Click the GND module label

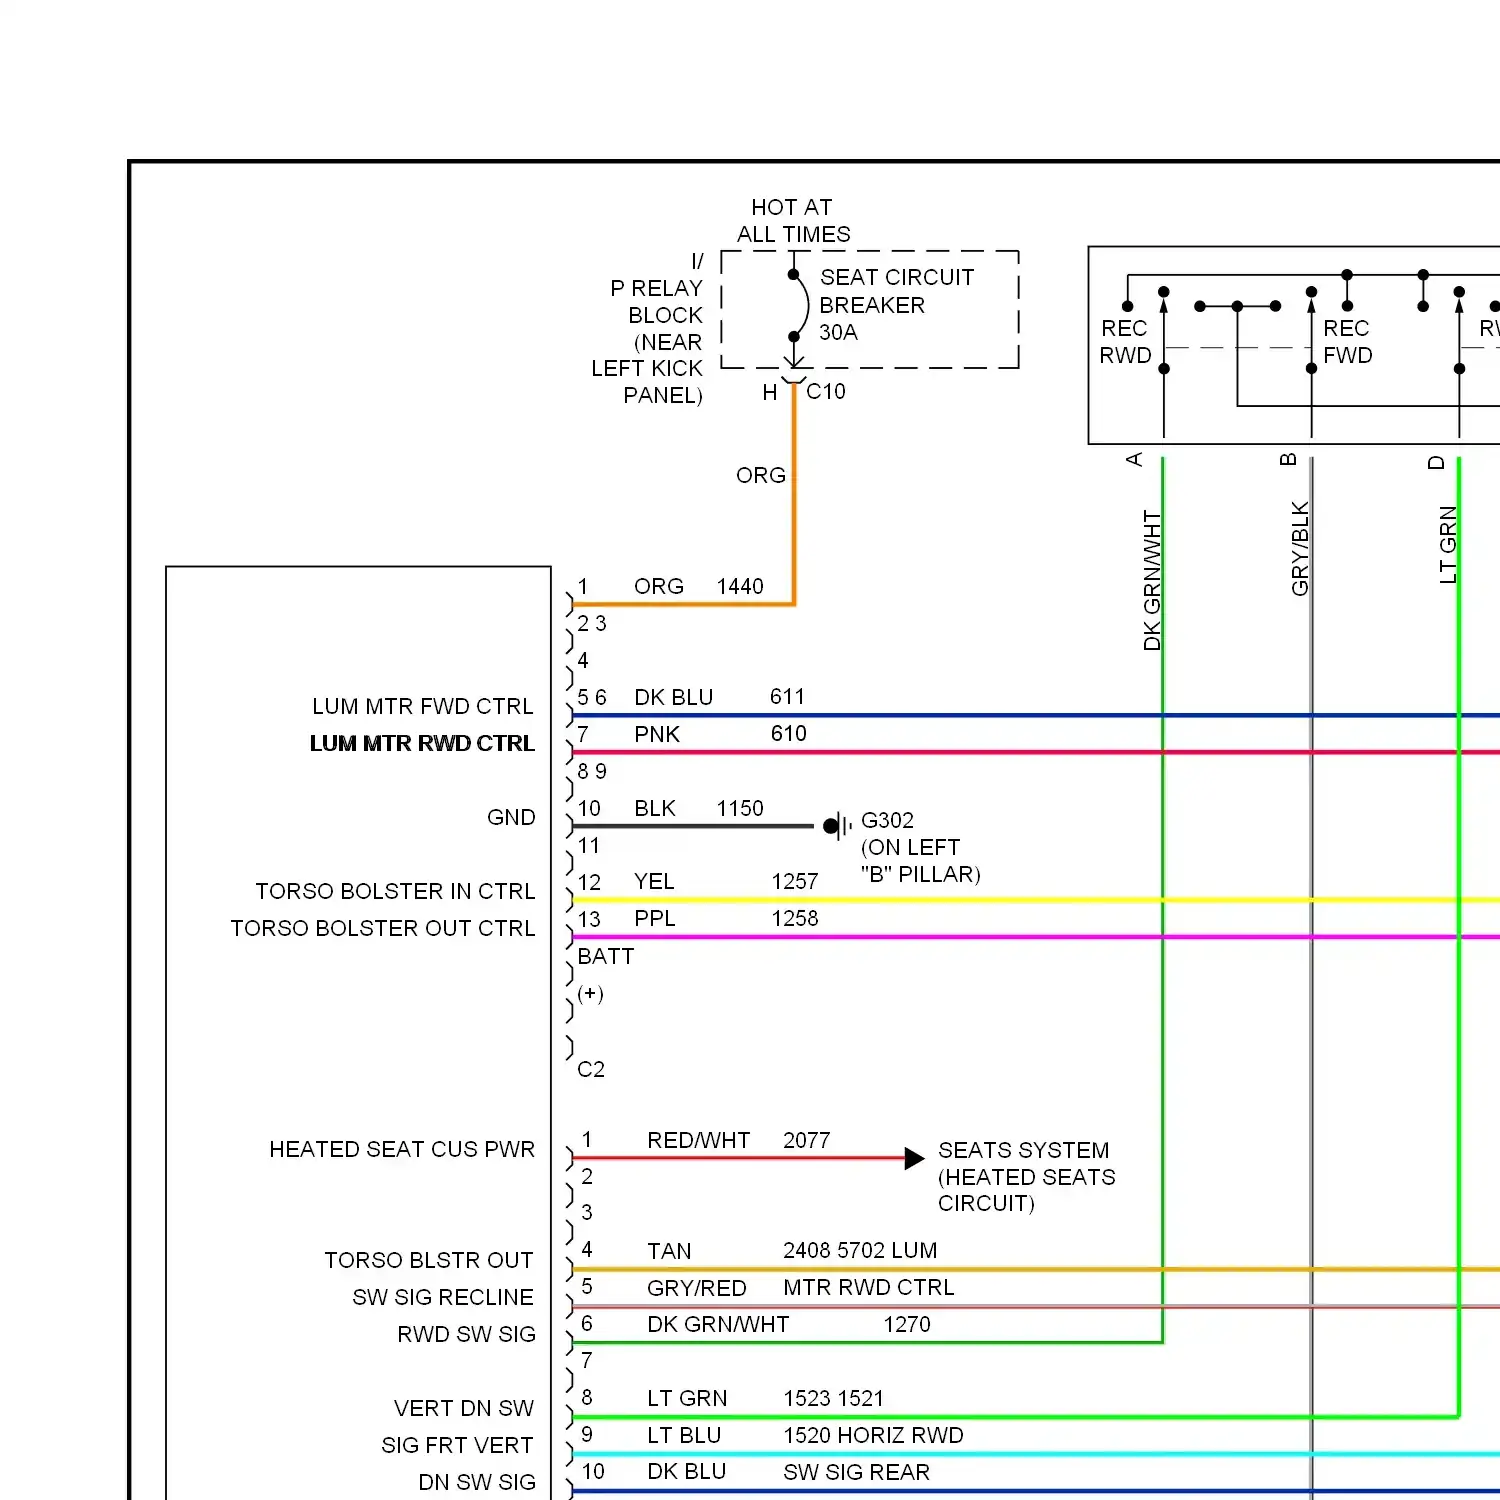tap(511, 818)
